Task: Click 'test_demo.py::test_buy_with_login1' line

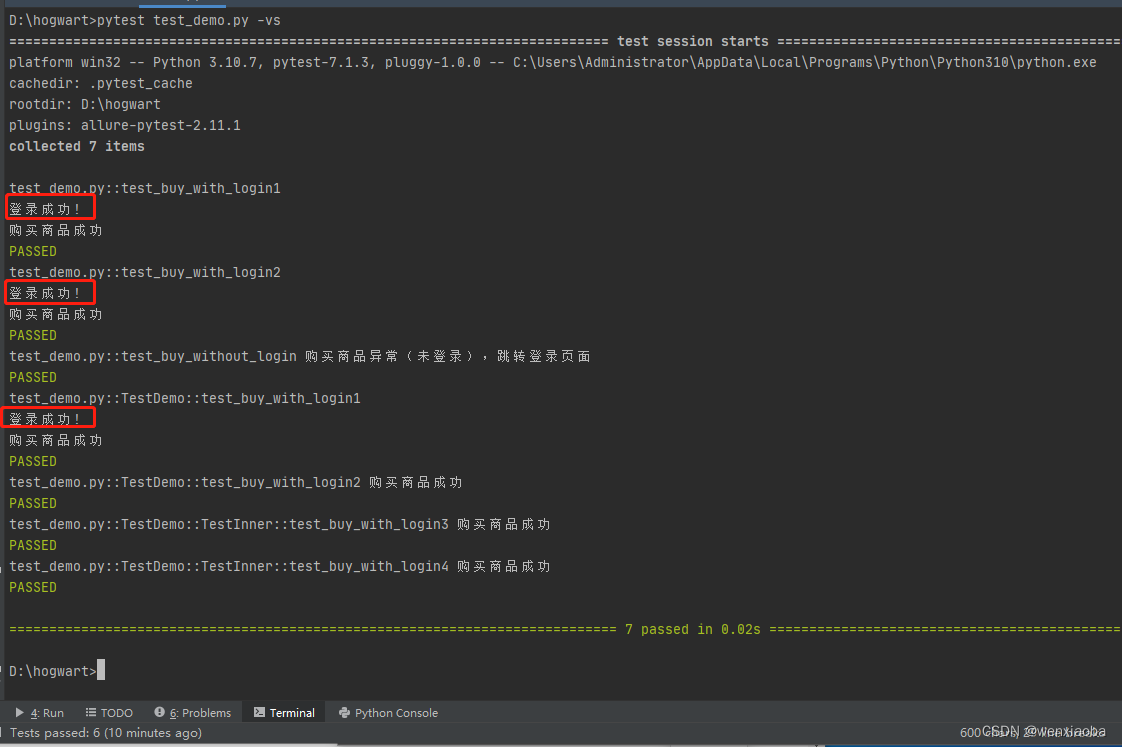Action: 145,188
